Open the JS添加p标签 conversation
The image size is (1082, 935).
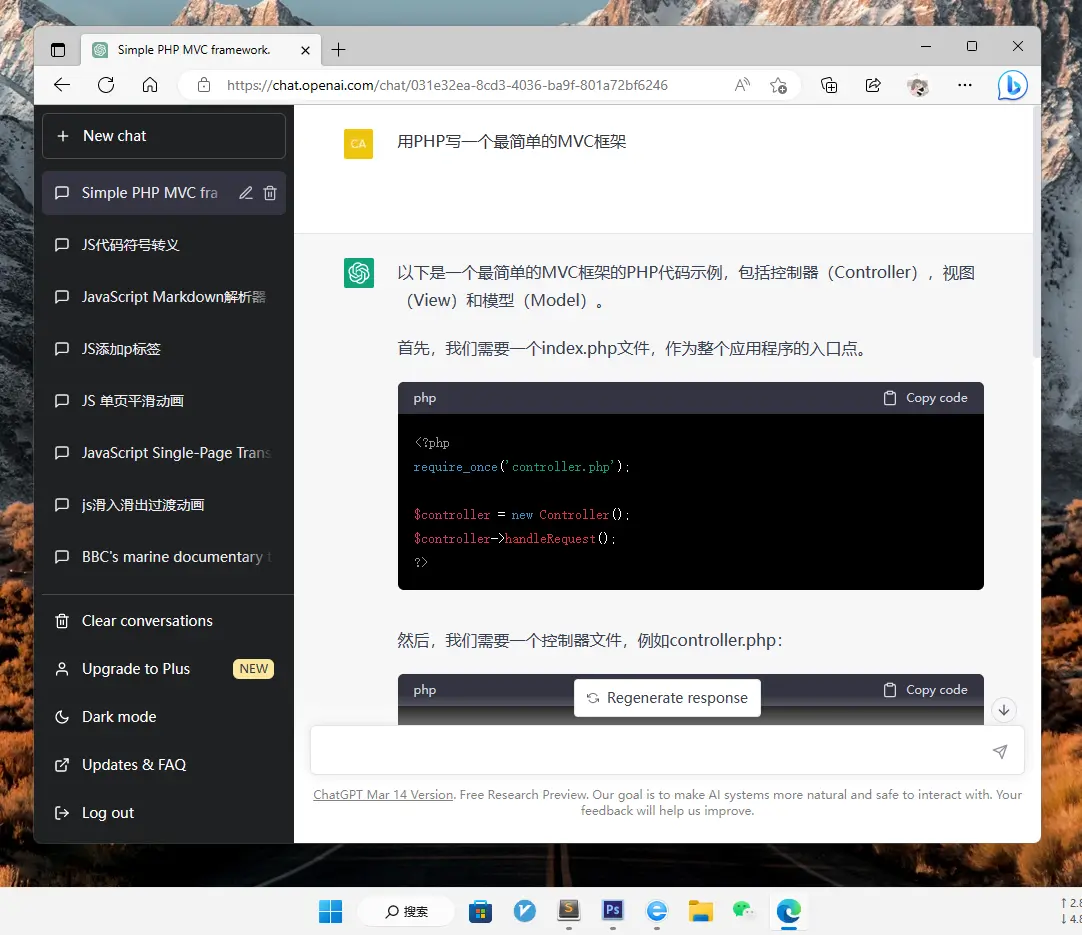[x=164, y=349]
